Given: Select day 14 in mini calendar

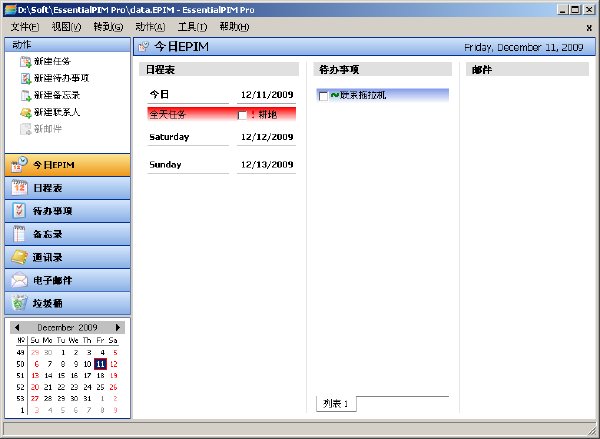Looking at the screenshot, I should [48, 375].
